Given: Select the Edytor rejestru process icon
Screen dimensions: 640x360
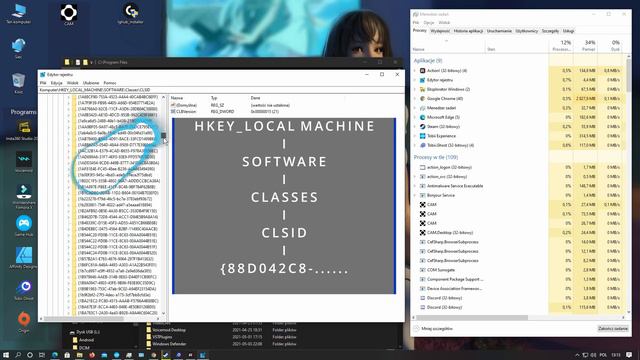Looking at the screenshot, I should 422,80.
